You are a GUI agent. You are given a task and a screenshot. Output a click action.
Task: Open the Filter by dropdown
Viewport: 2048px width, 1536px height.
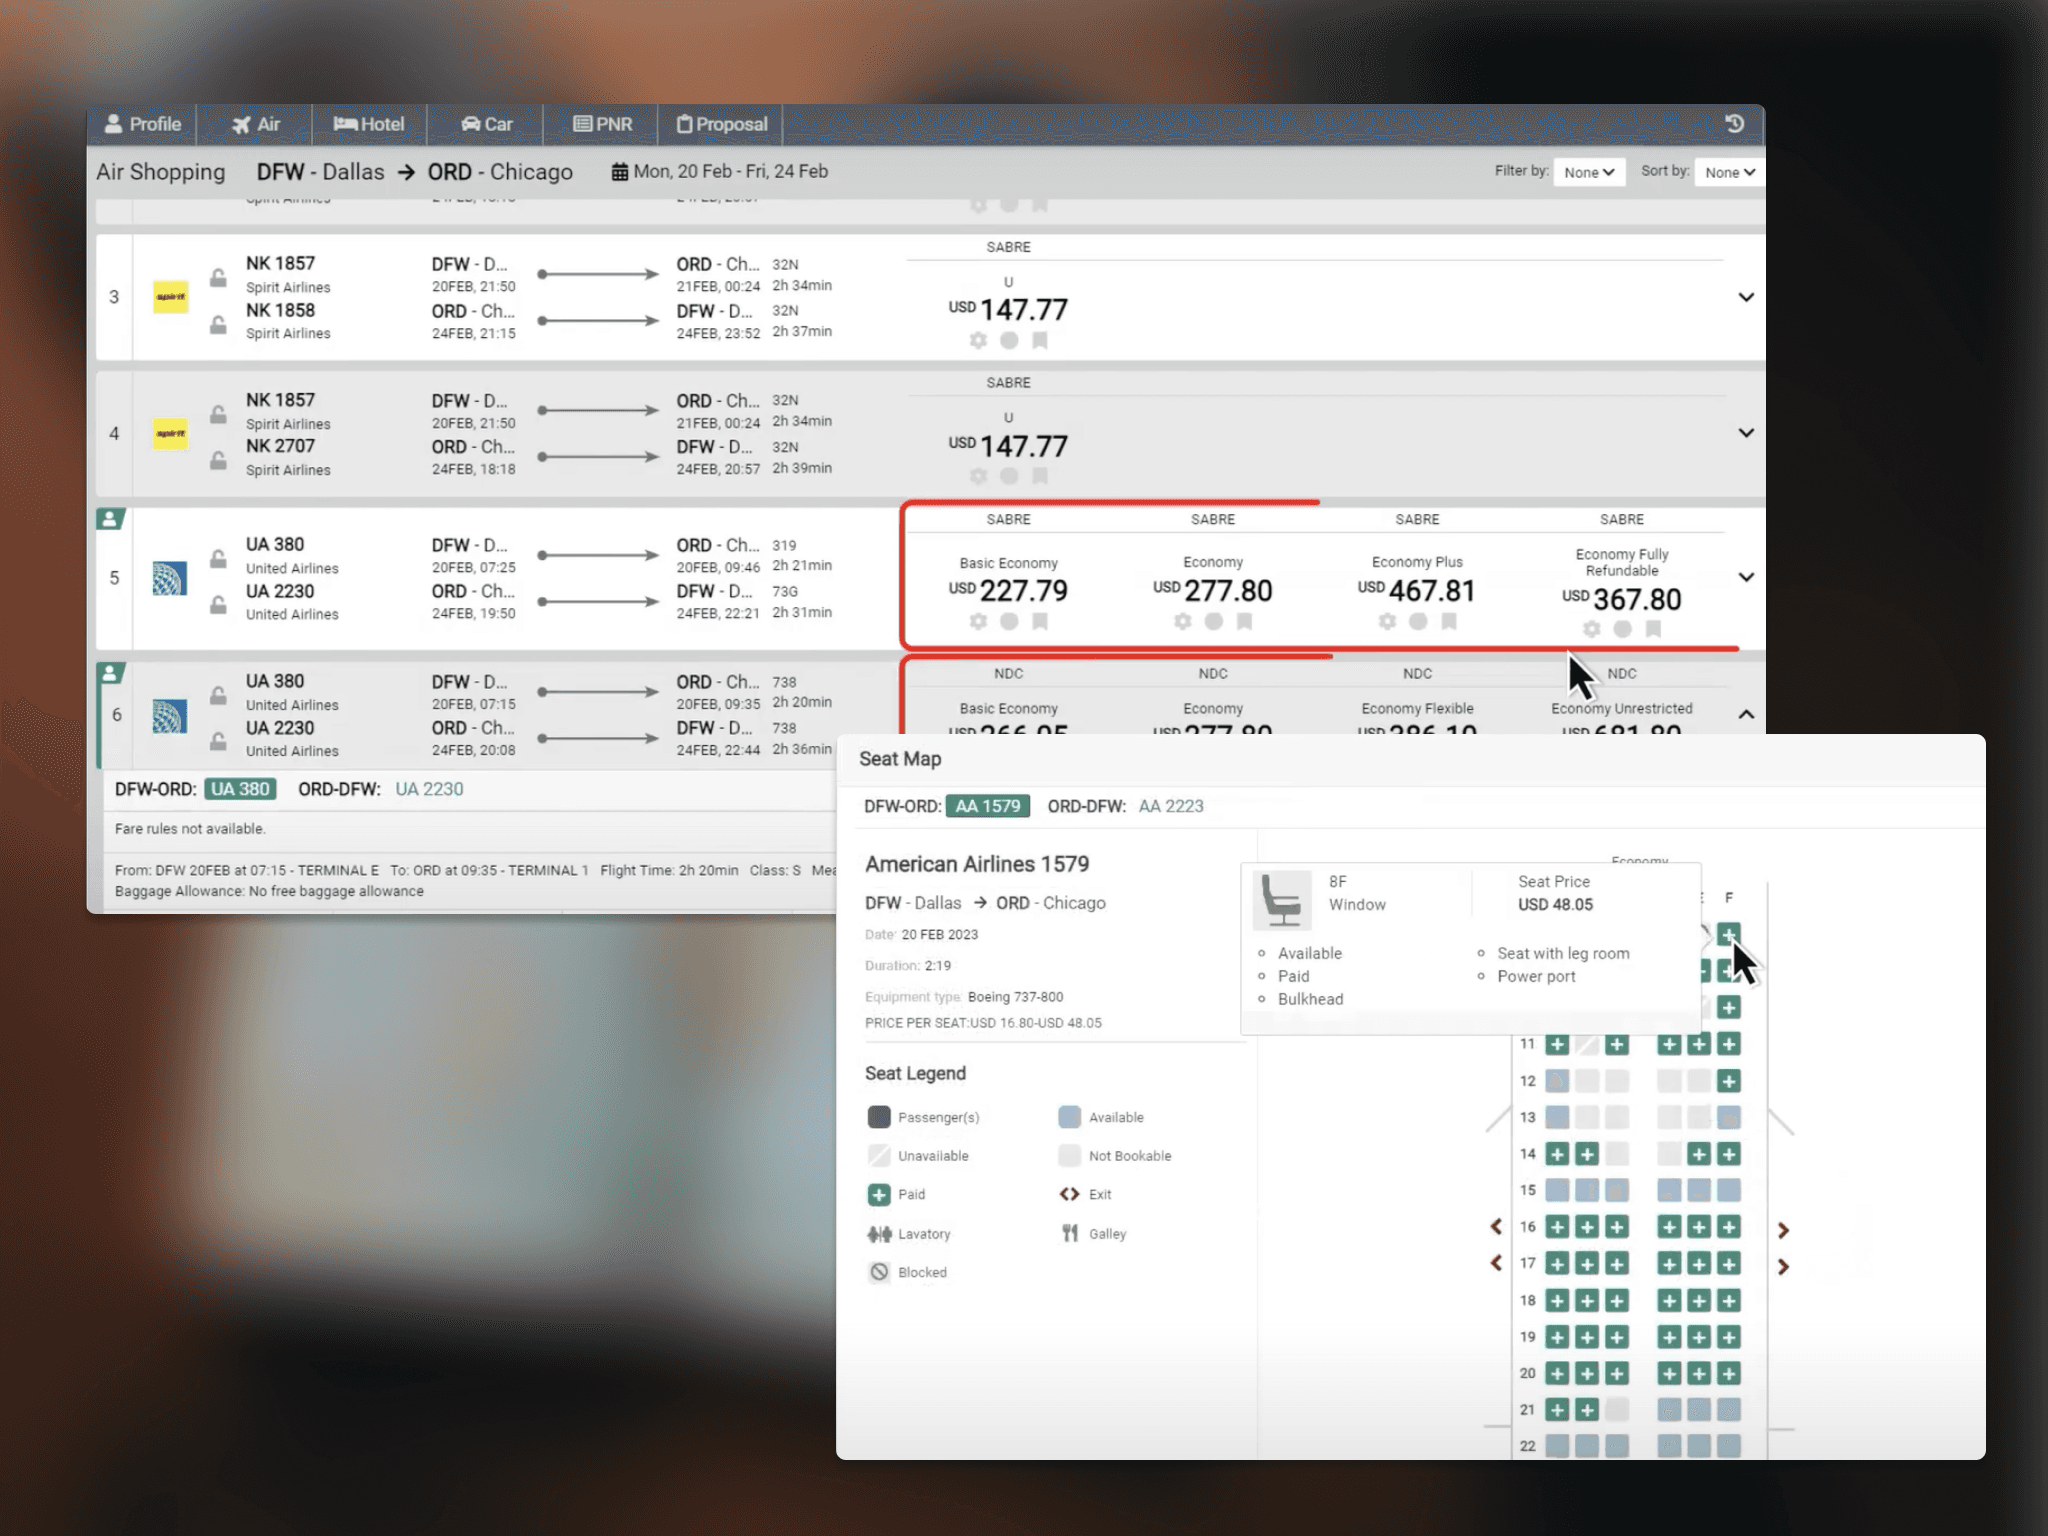1589,172
